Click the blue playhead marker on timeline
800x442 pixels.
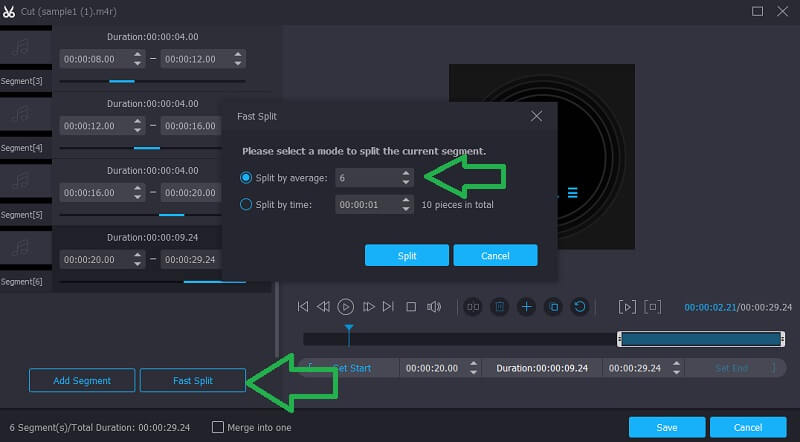click(x=349, y=329)
